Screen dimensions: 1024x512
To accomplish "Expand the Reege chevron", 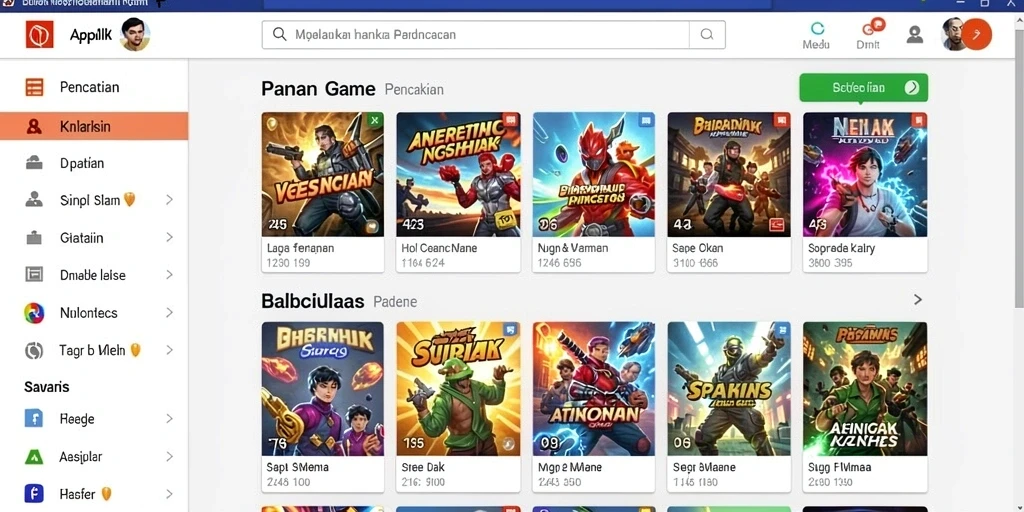I will [x=169, y=419].
